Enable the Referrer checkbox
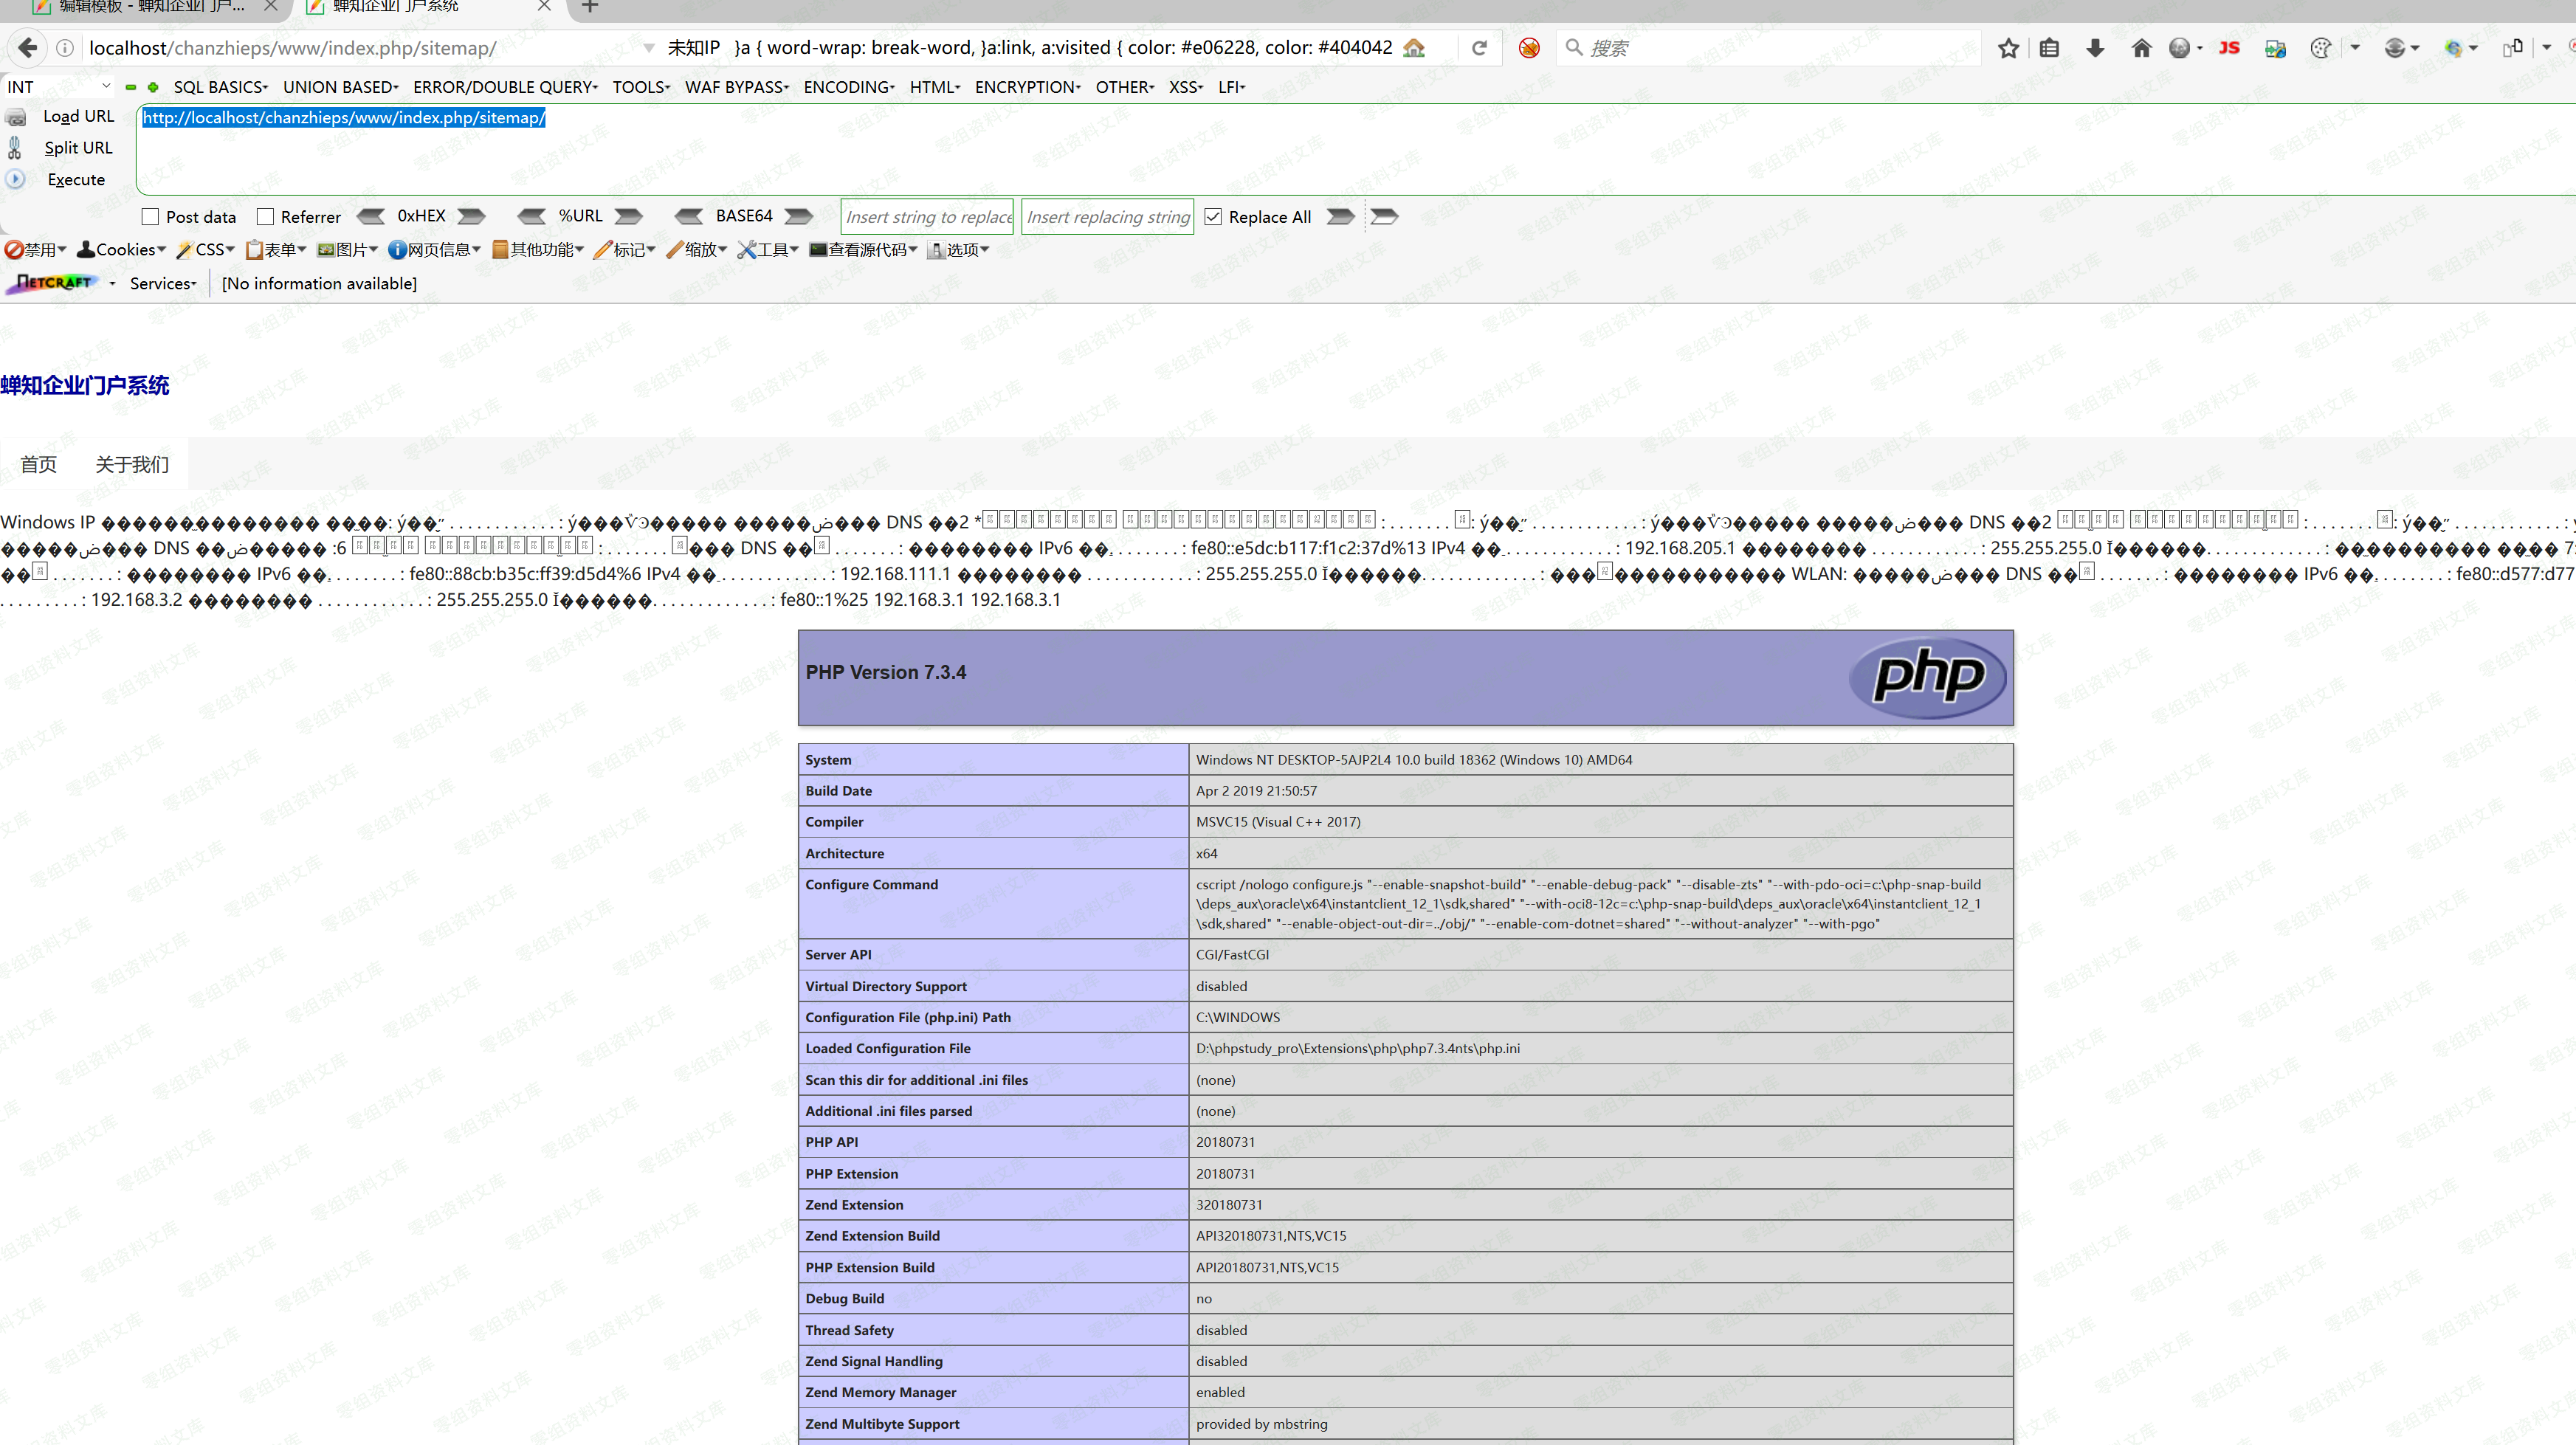Viewport: 2576px width, 1445px height. (x=265, y=217)
